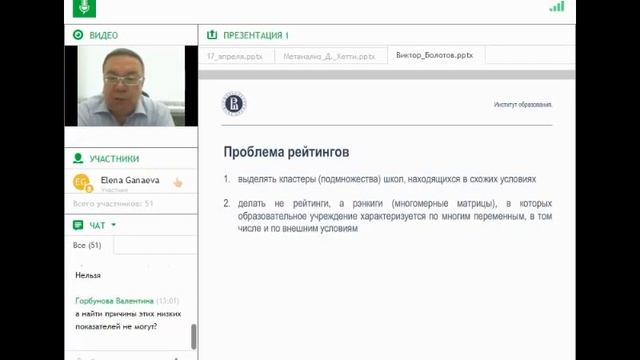Expand the Чат dropdown arrow
Viewport: 640px width, 360px height.
[113, 225]
